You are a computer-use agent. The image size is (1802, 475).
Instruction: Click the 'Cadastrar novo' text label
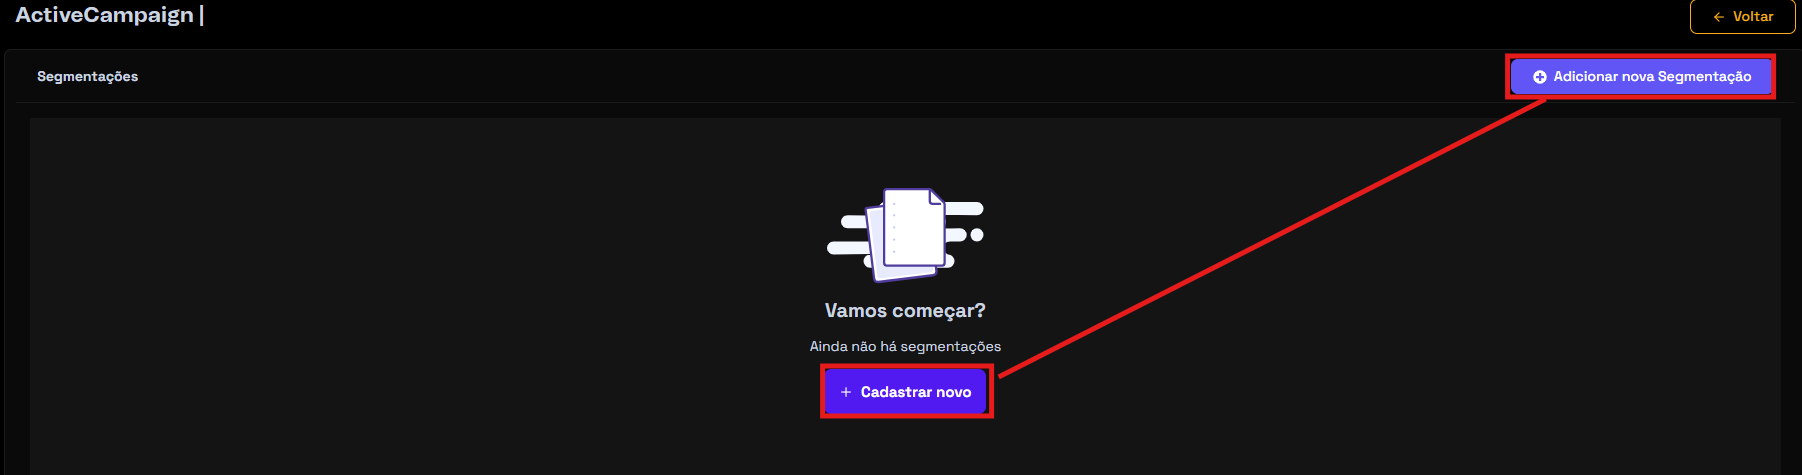(x=916, y=392)
